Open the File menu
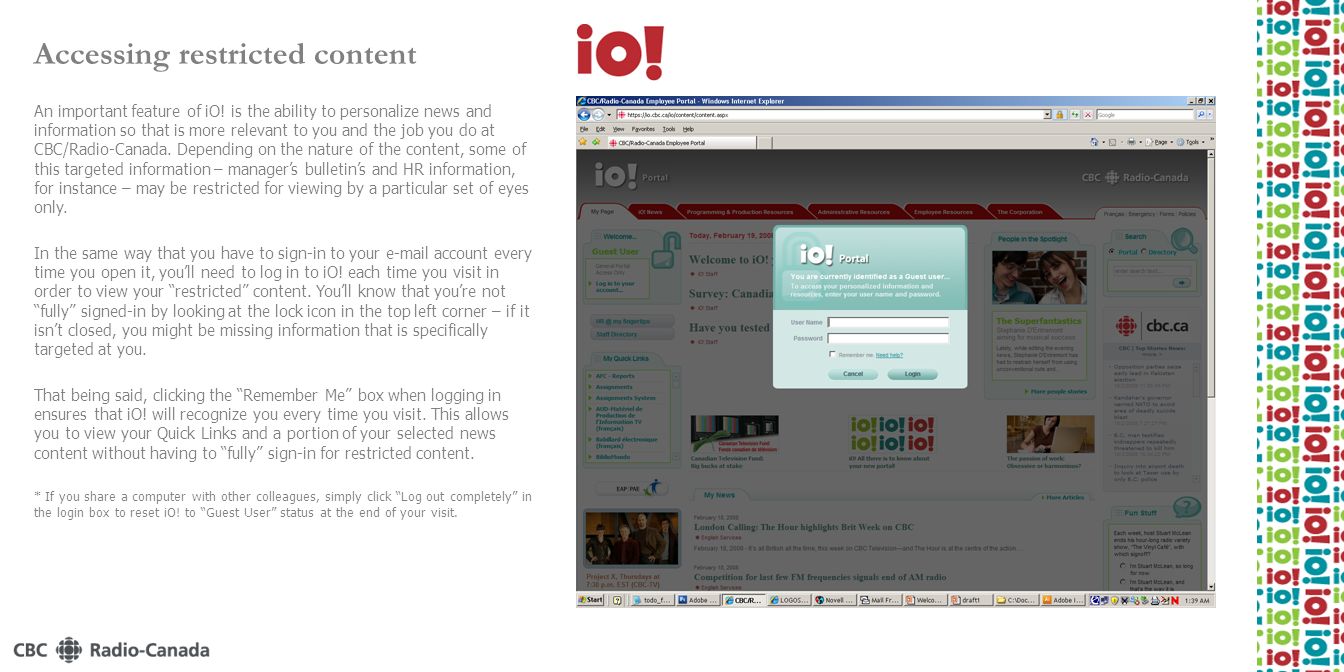This screenshot has width=1344, height=672. pyautogui.click(x=584, y=129)
